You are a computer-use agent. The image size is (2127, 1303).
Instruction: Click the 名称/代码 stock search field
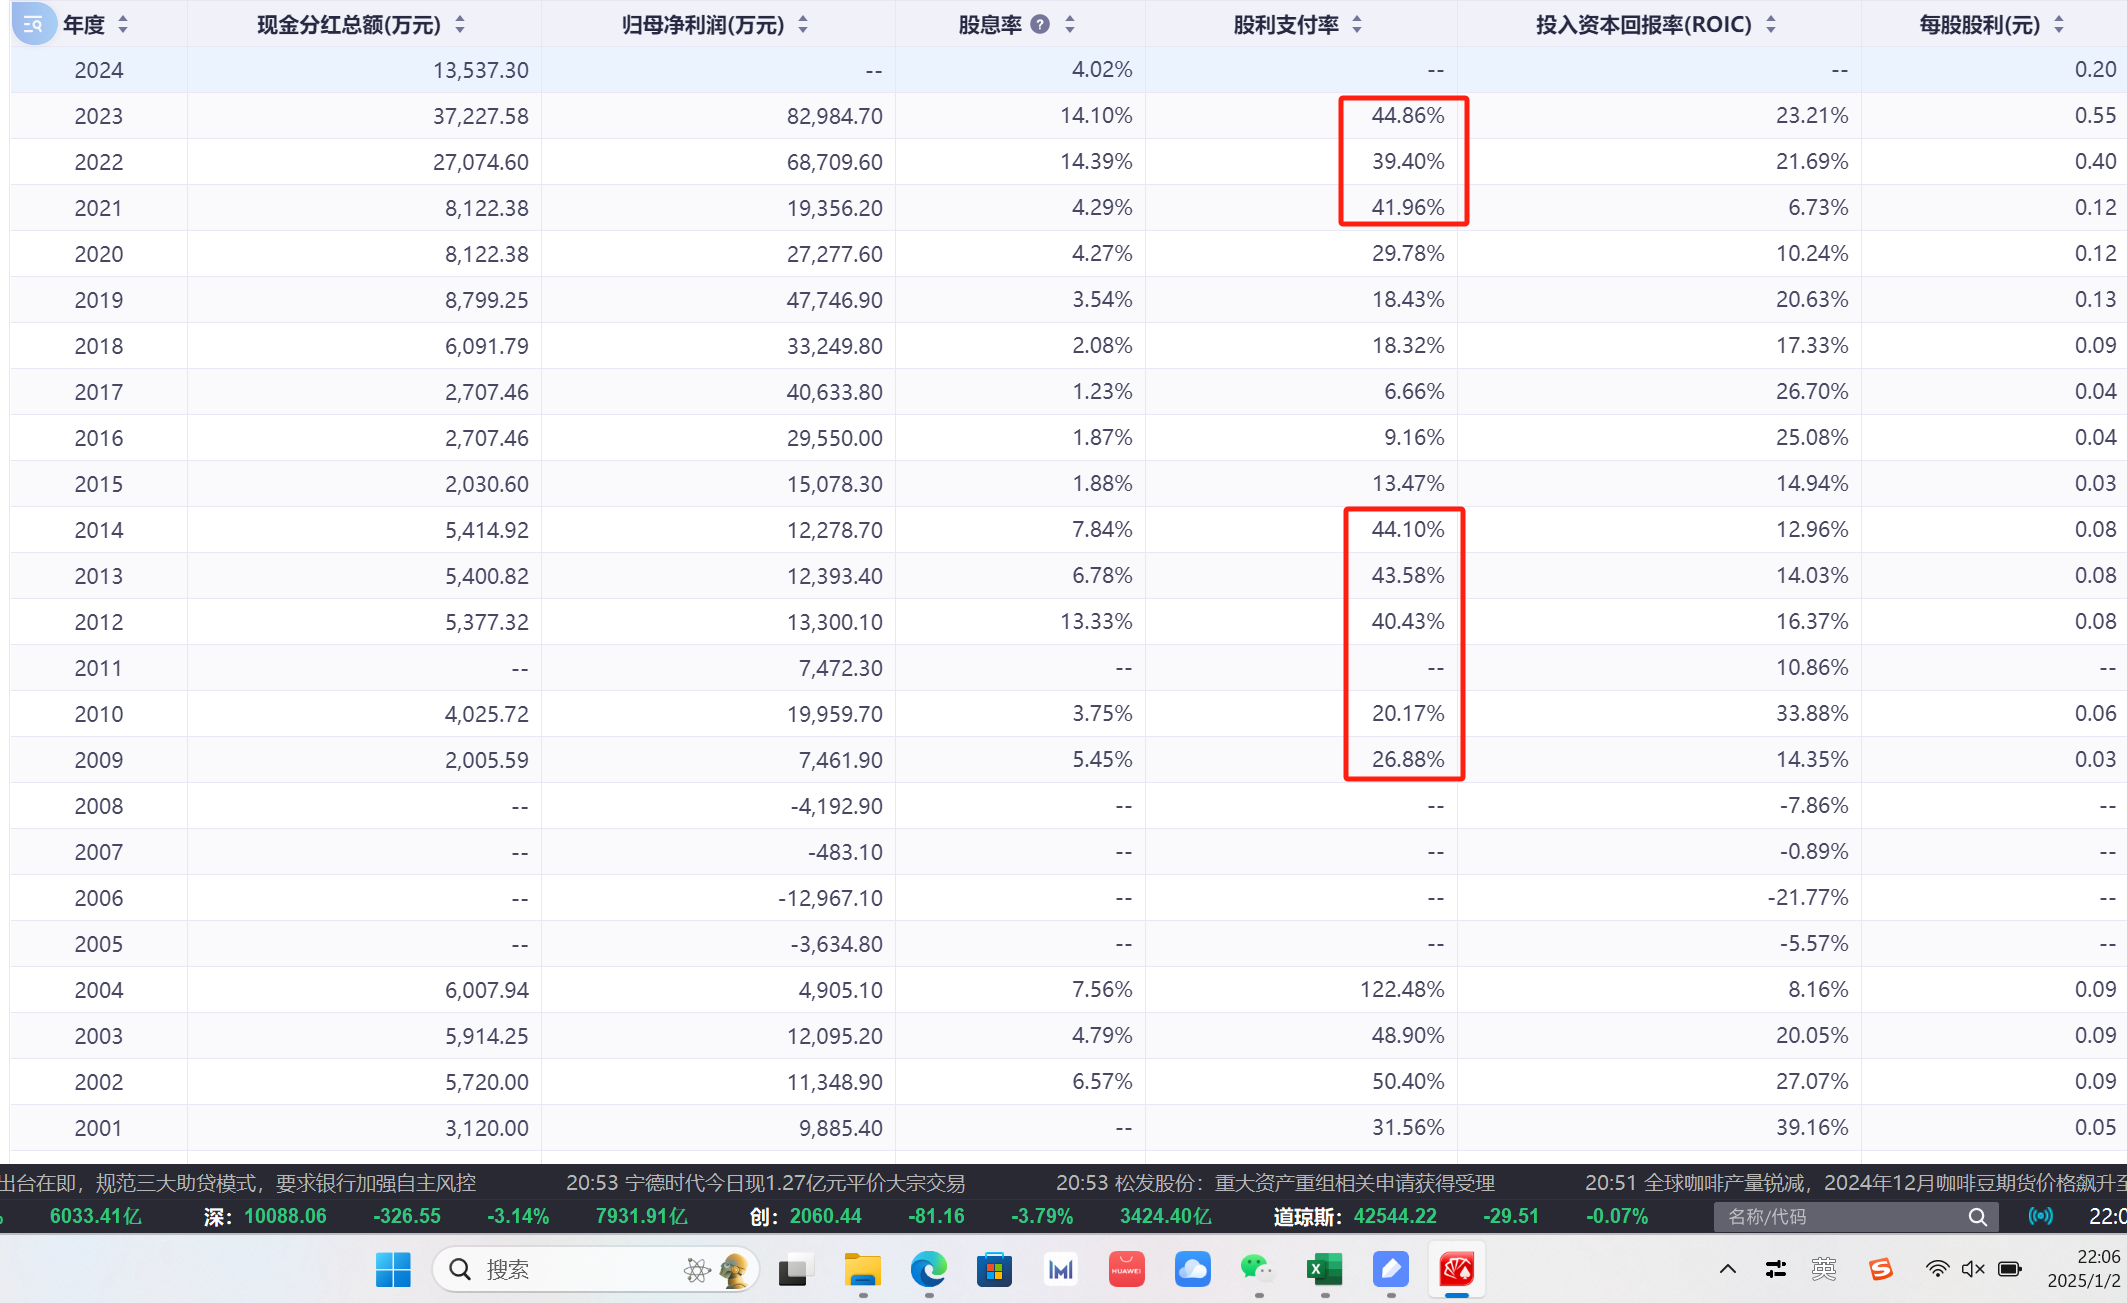point(1838,1217)
